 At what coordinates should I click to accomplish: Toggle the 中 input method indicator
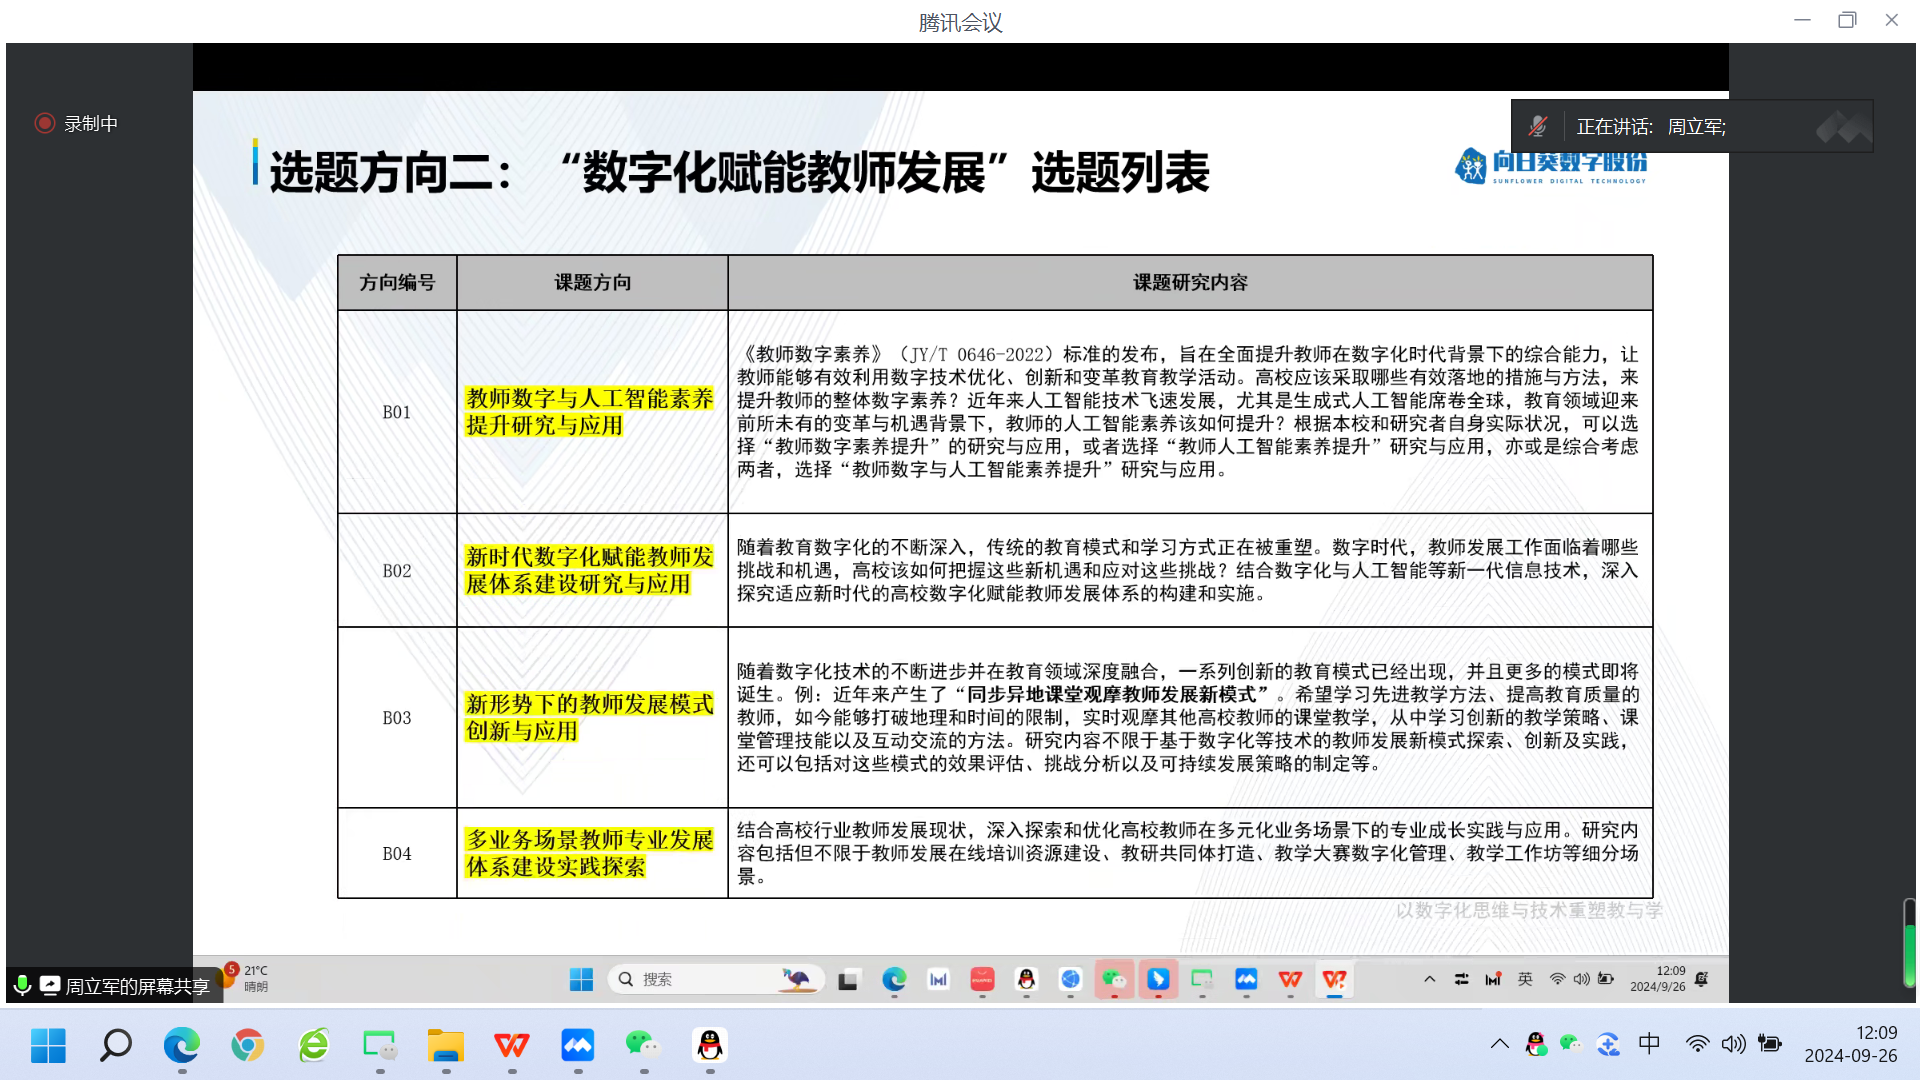pyautogui.click(x=1649, y=1044)
